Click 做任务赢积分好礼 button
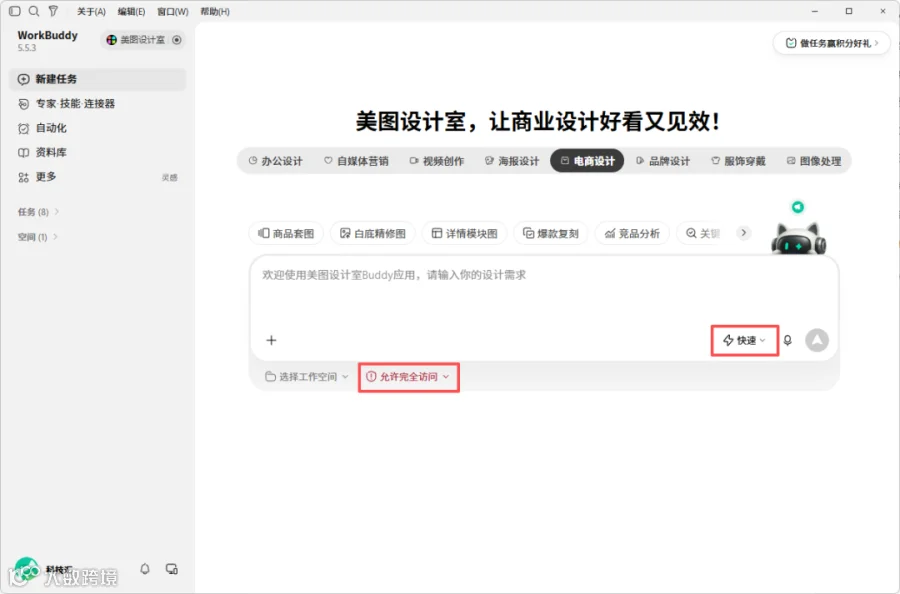Screen dimensions: 900x594 [x=832, y=43]
